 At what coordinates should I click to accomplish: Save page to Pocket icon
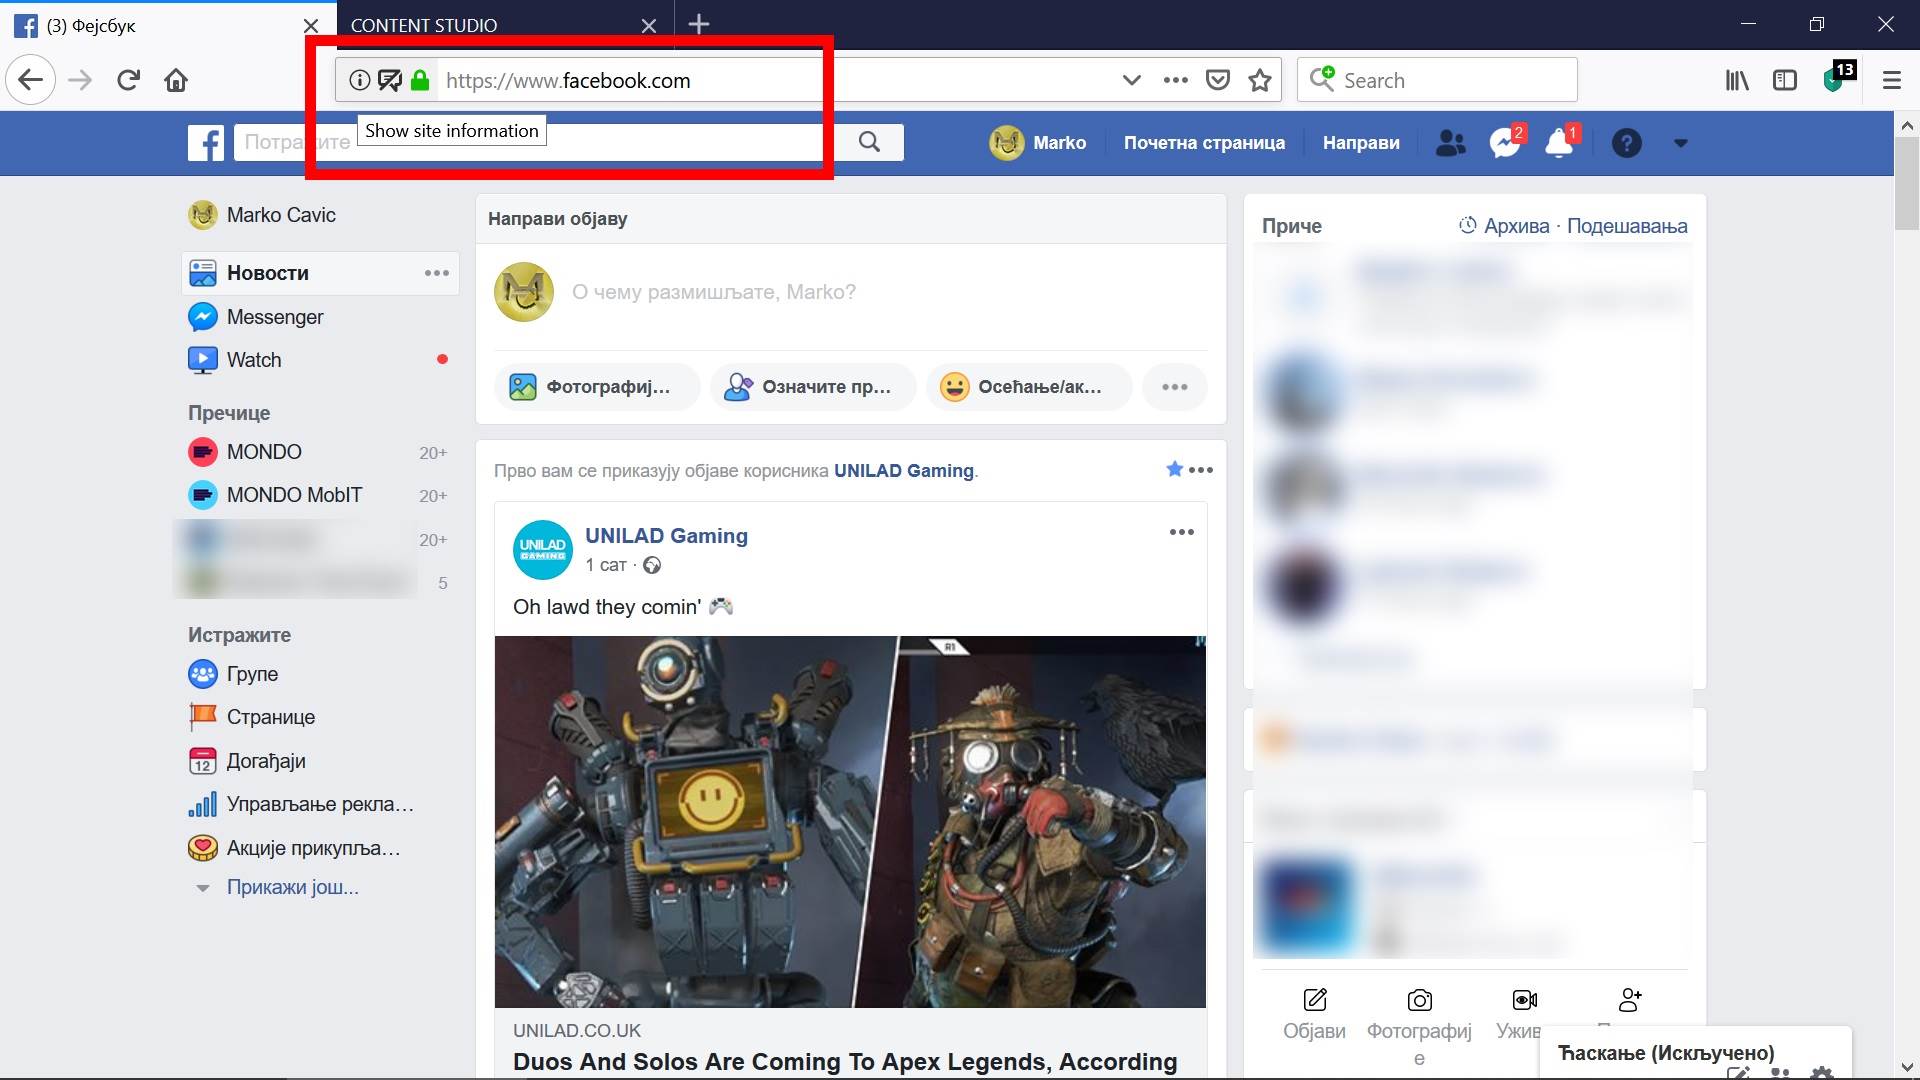pos(1217,80)
